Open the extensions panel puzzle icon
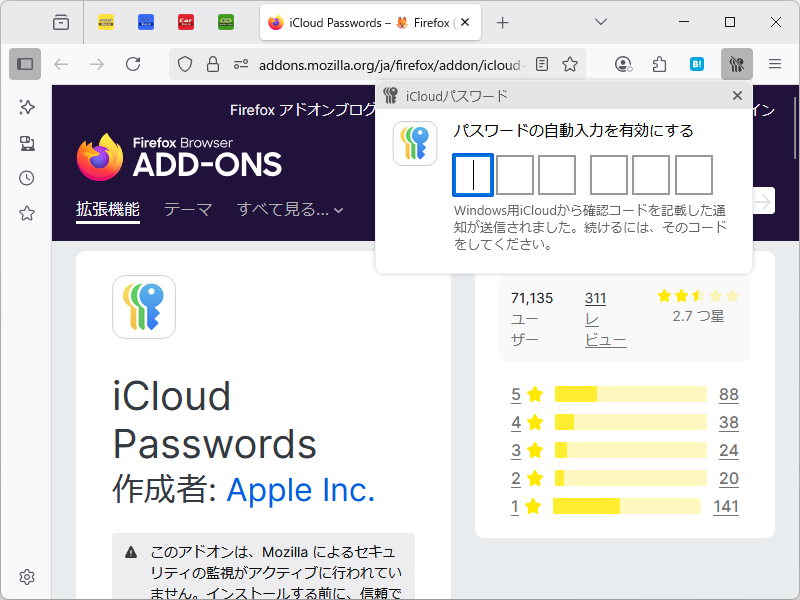Screen dimensions: 800x600 tap(659, 63)
